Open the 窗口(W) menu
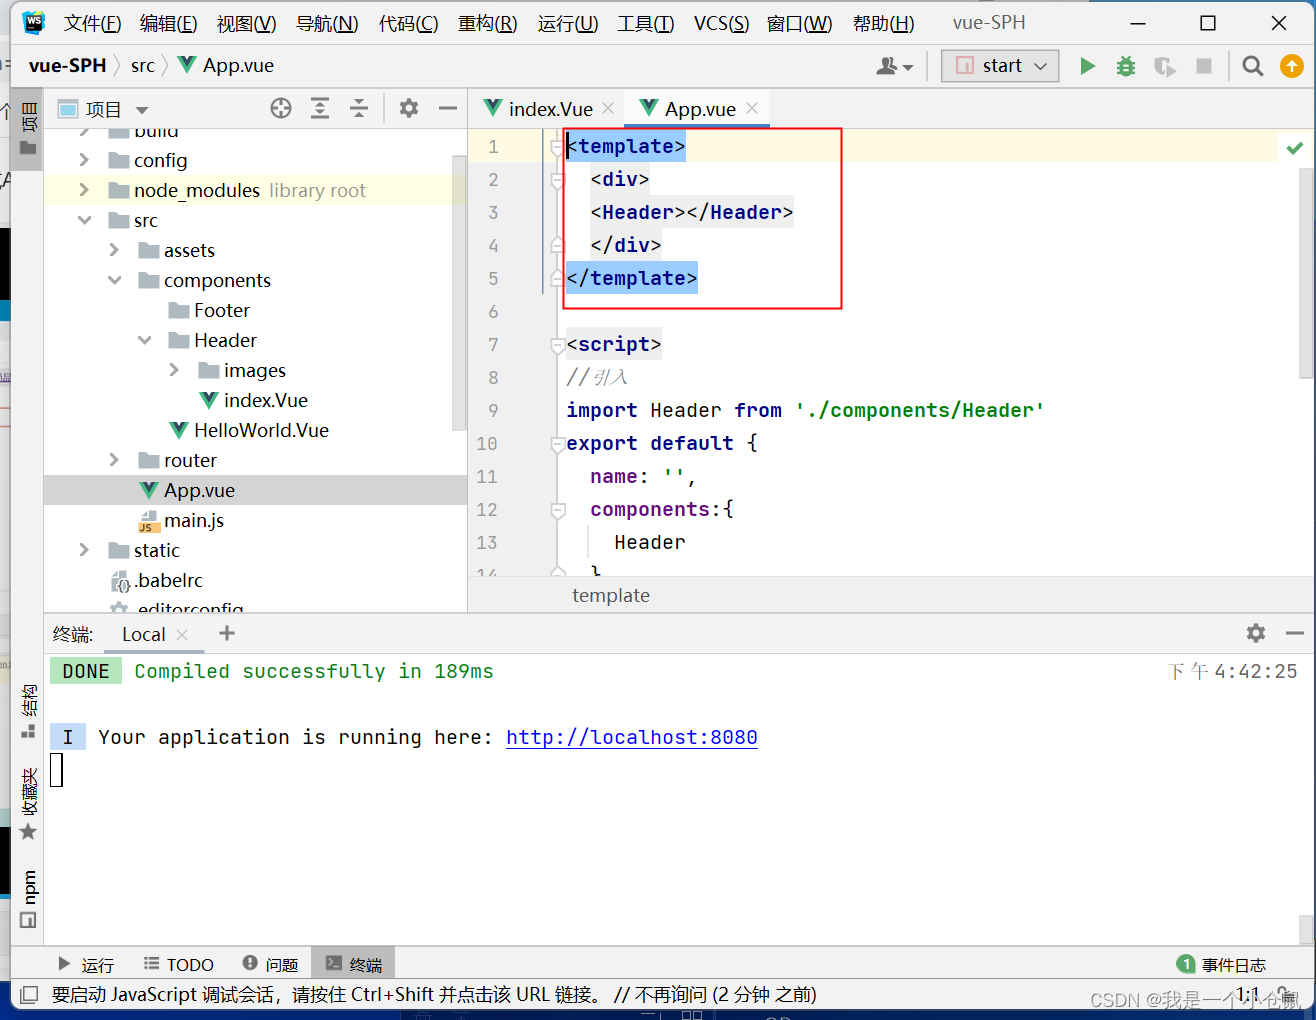 click(x=799, y=23)
